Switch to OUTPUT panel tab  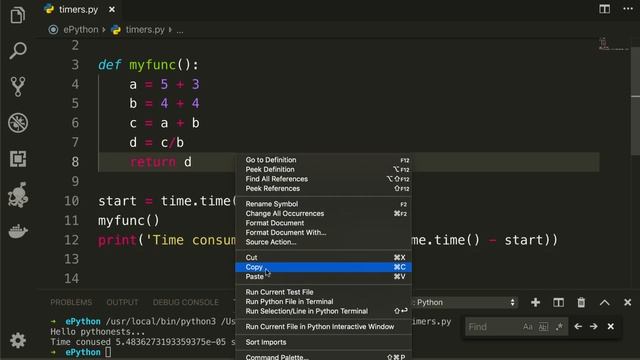pos(122,302)
